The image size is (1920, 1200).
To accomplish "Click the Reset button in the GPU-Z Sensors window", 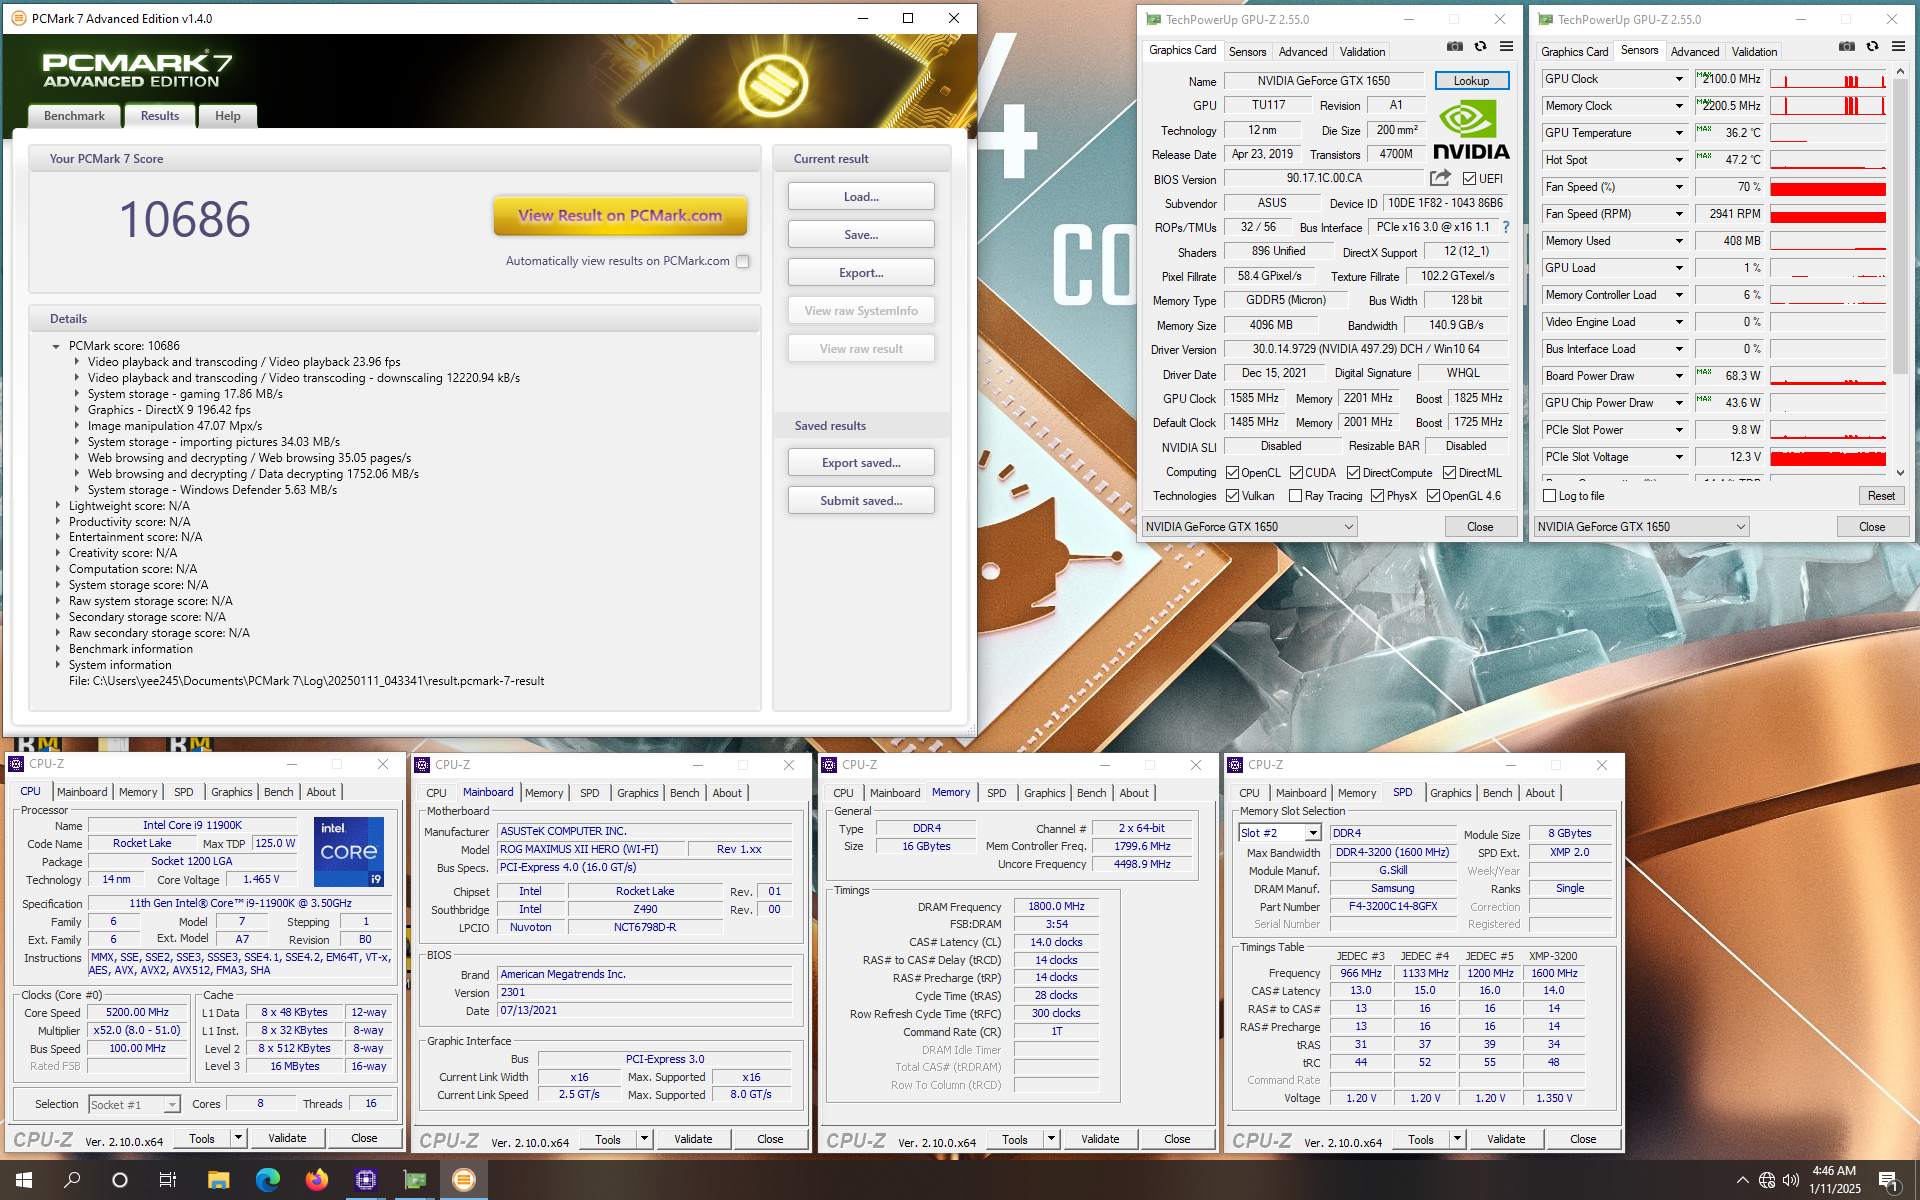I will (1881, 496).
